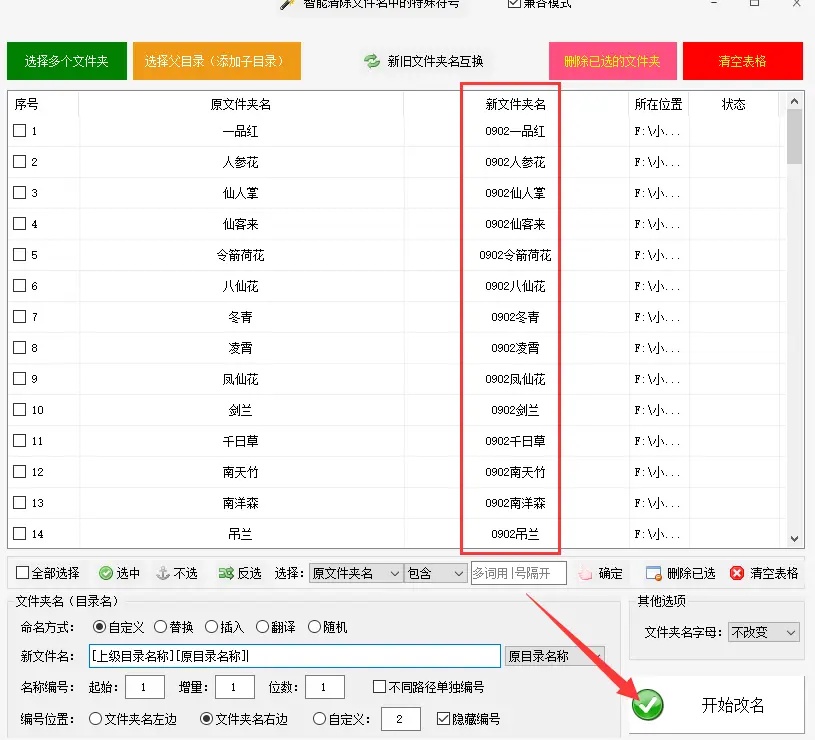Open the 原文件夹名 selection dropdown
The image size is (815, 740).
click(356, 573)
